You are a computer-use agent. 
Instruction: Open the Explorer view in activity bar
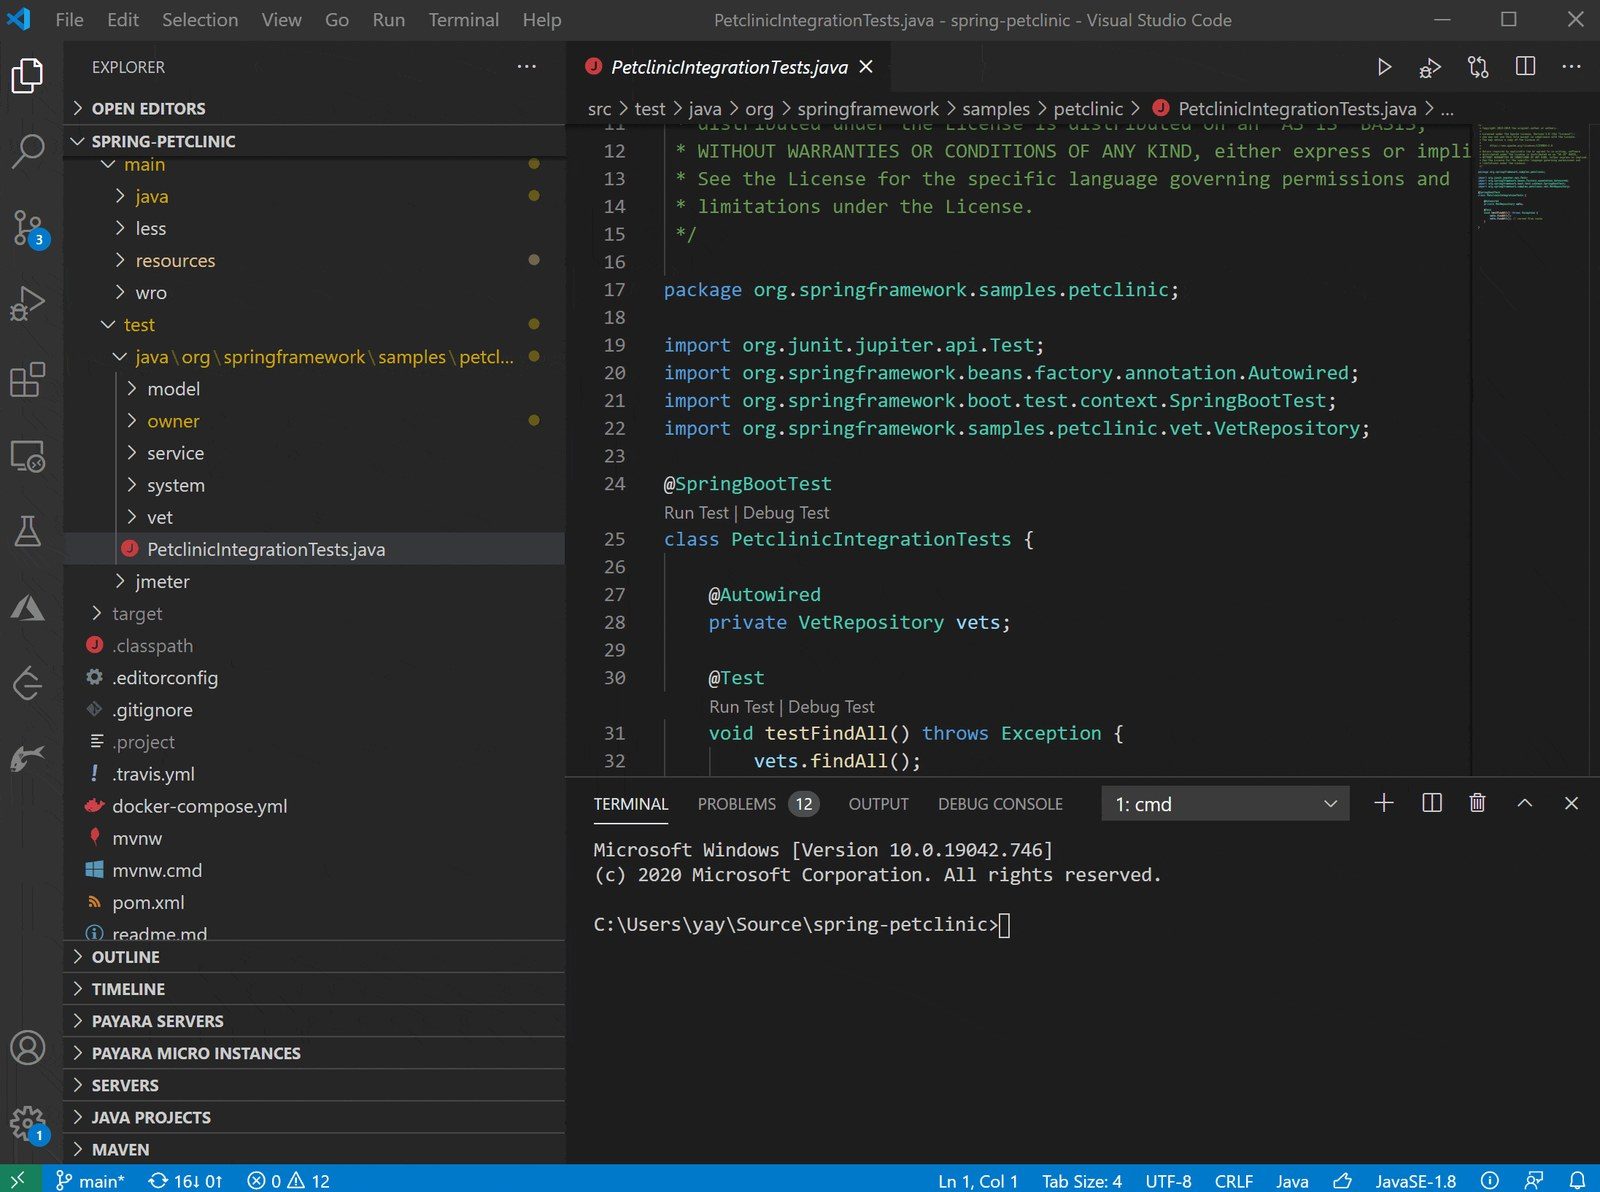tap(27, 75)
